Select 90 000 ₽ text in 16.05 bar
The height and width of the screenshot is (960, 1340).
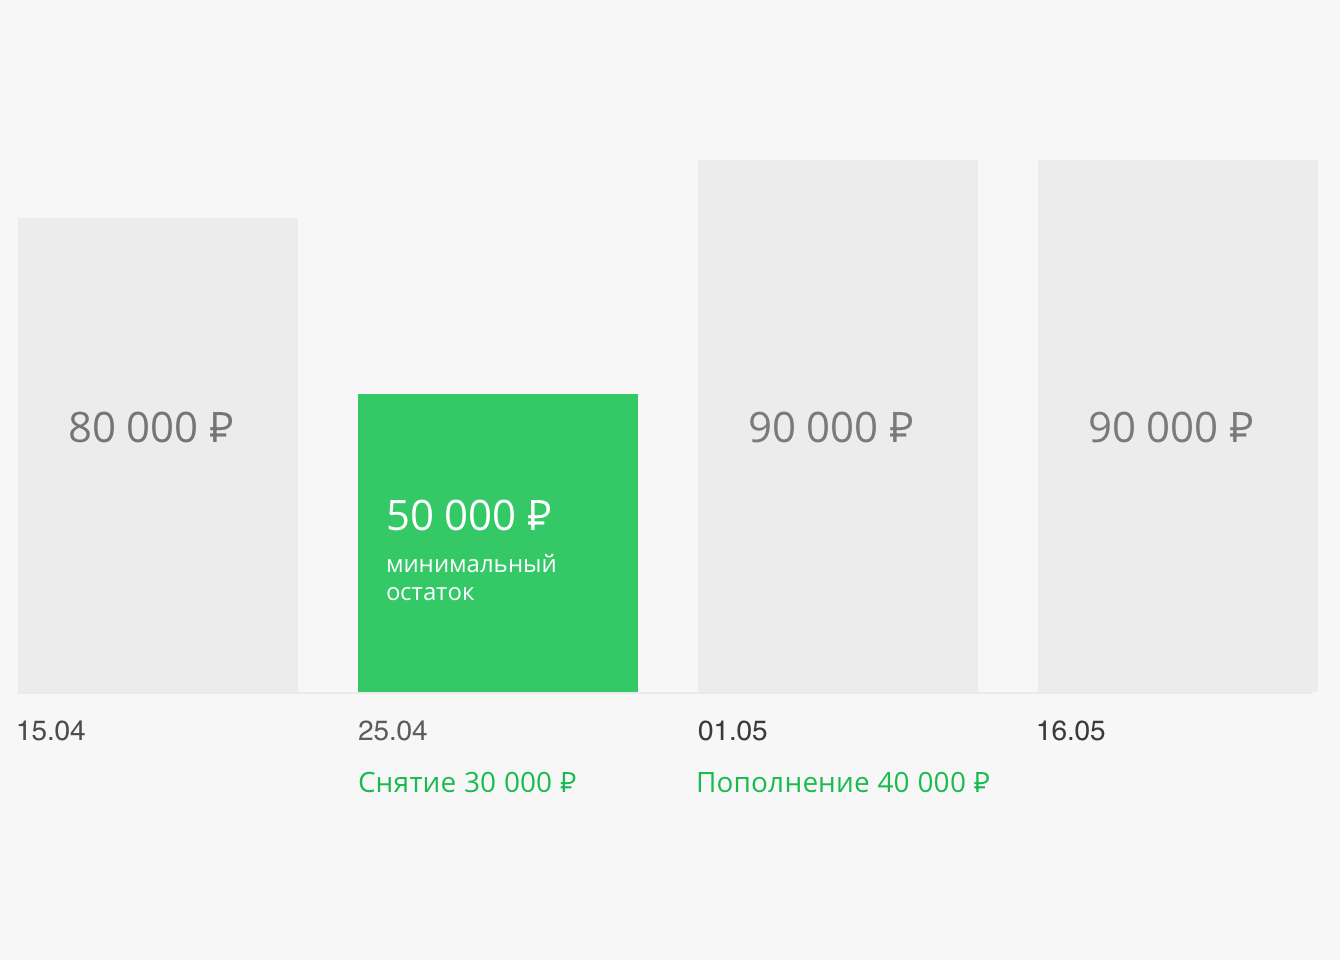pyautogui.click(x=1171, y=428)
